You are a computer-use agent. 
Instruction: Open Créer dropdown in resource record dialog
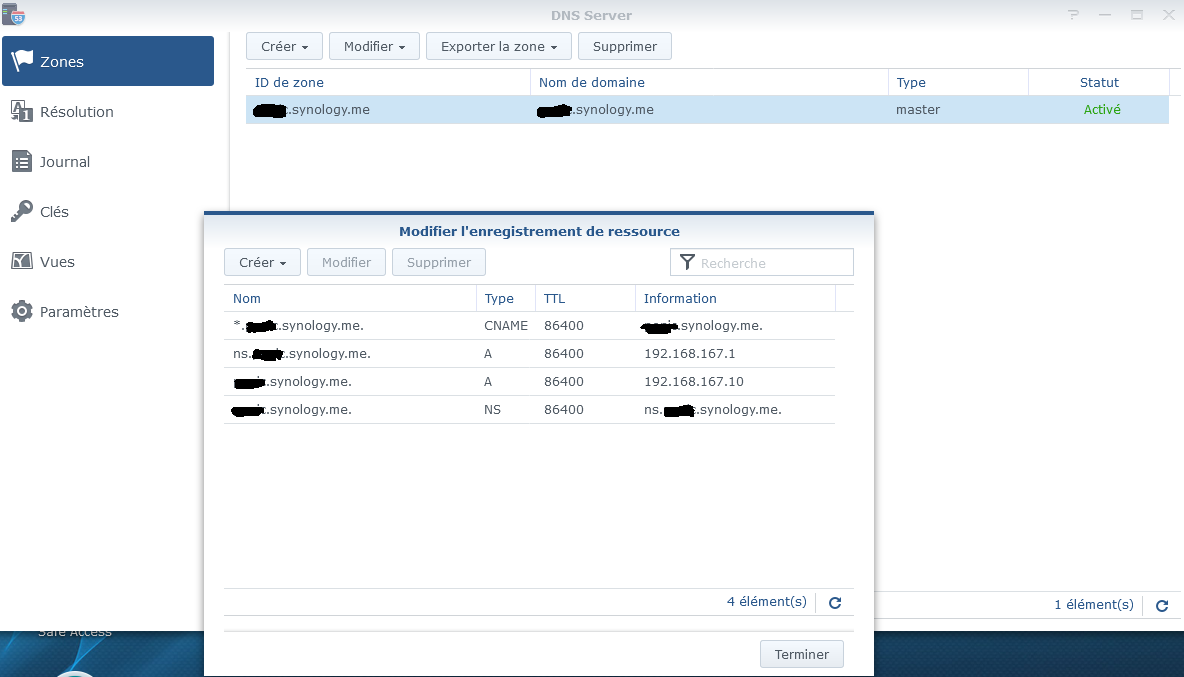coord(262,262)
